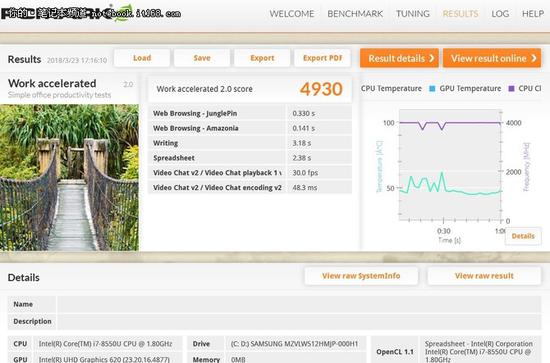Viewport: 550px width, 363px height.
Task: Click the Save results button
Action: [x=202, y=58]
